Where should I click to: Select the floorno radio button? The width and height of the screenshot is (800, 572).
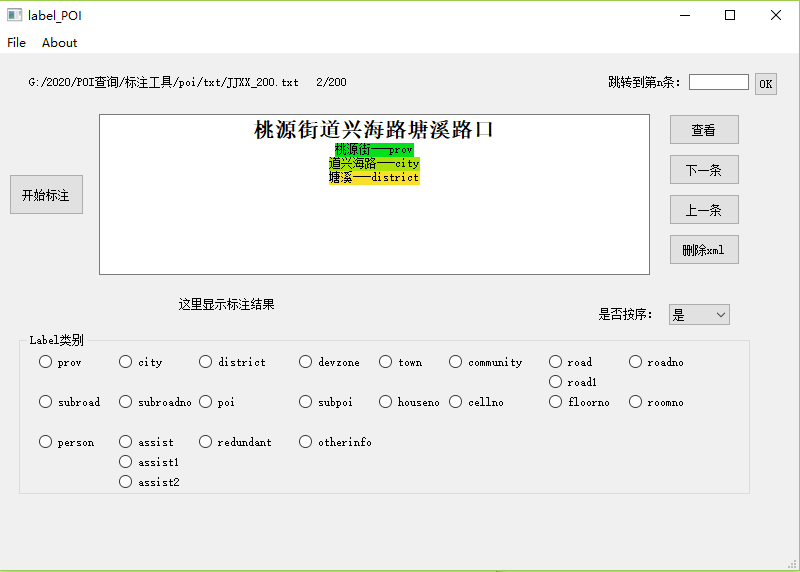point(579,402)
